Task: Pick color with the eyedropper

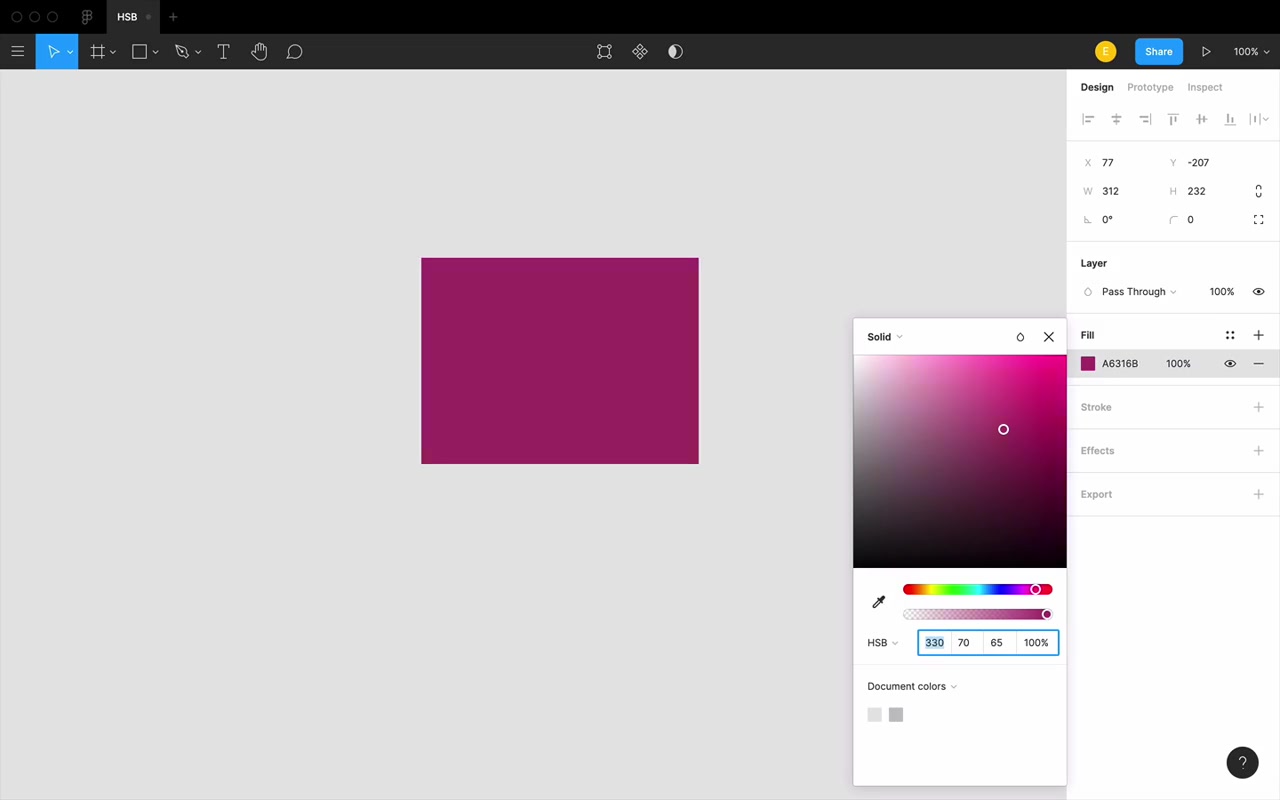Action: [x=879, y=602]
